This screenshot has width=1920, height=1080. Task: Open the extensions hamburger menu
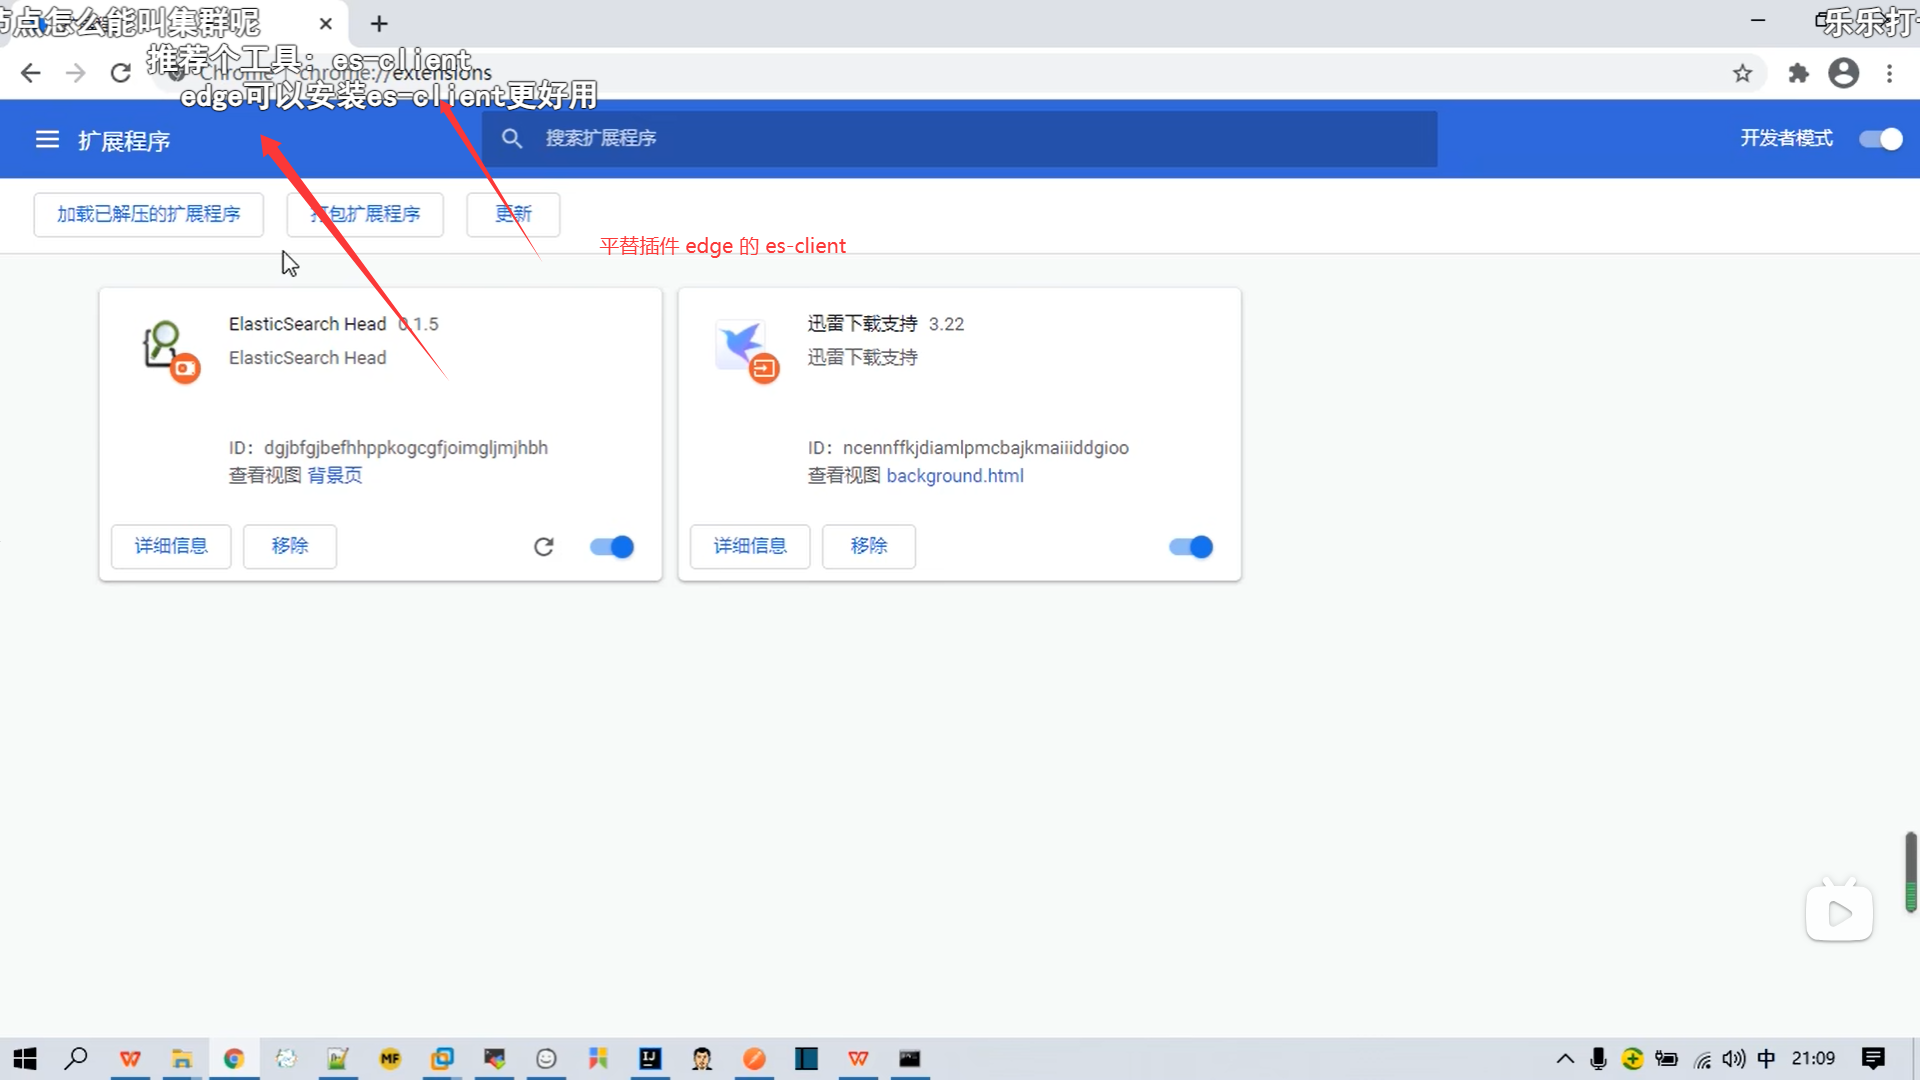tap(47, 140)
